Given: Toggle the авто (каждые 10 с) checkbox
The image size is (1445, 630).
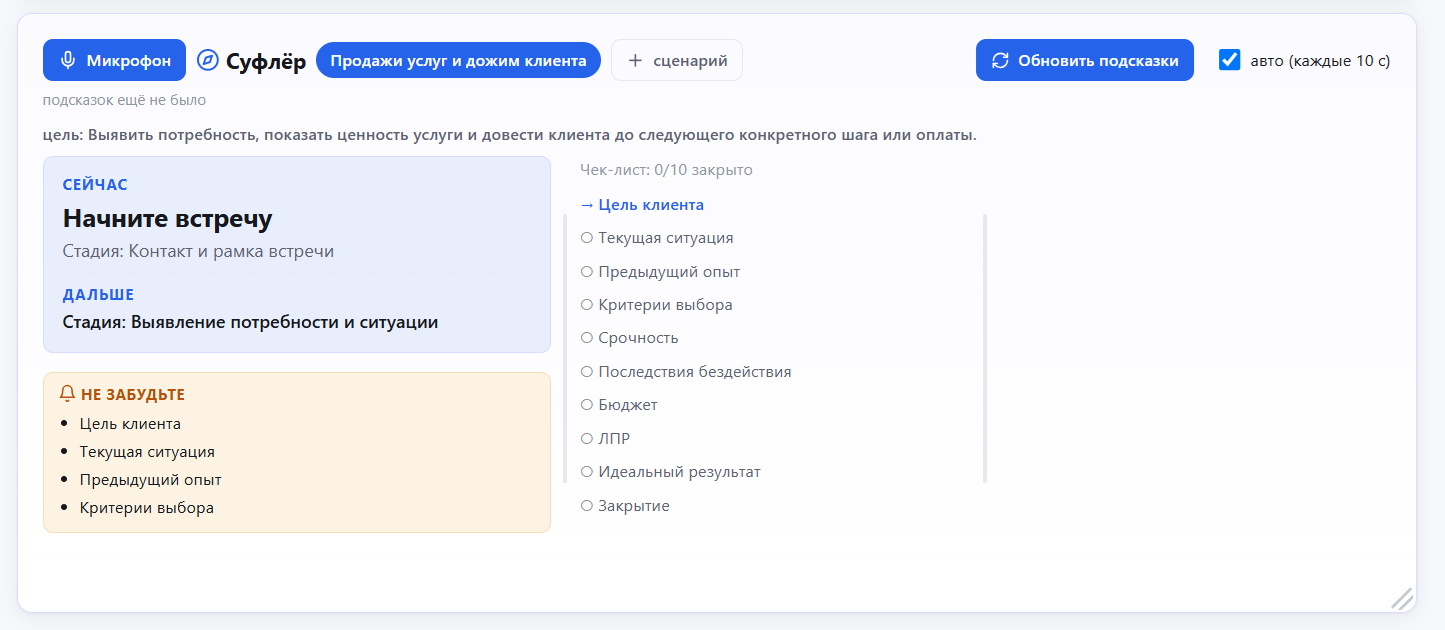Looking at the screenshot, I should click(x=1230, y=60).
